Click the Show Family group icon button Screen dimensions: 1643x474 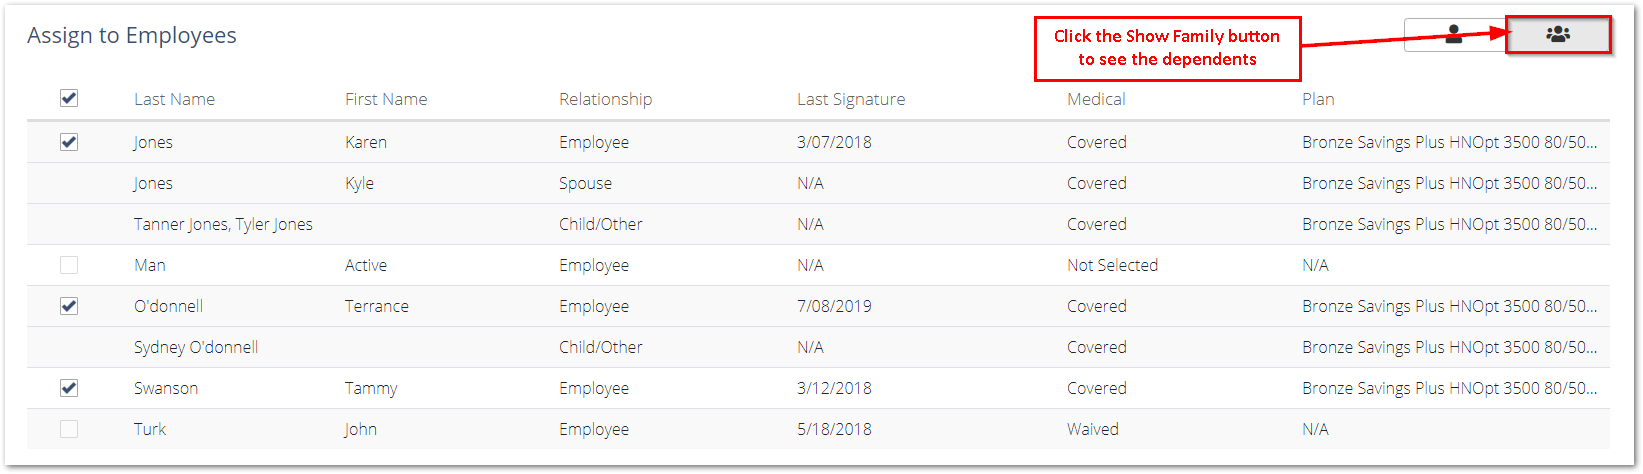click(1558, 35)
